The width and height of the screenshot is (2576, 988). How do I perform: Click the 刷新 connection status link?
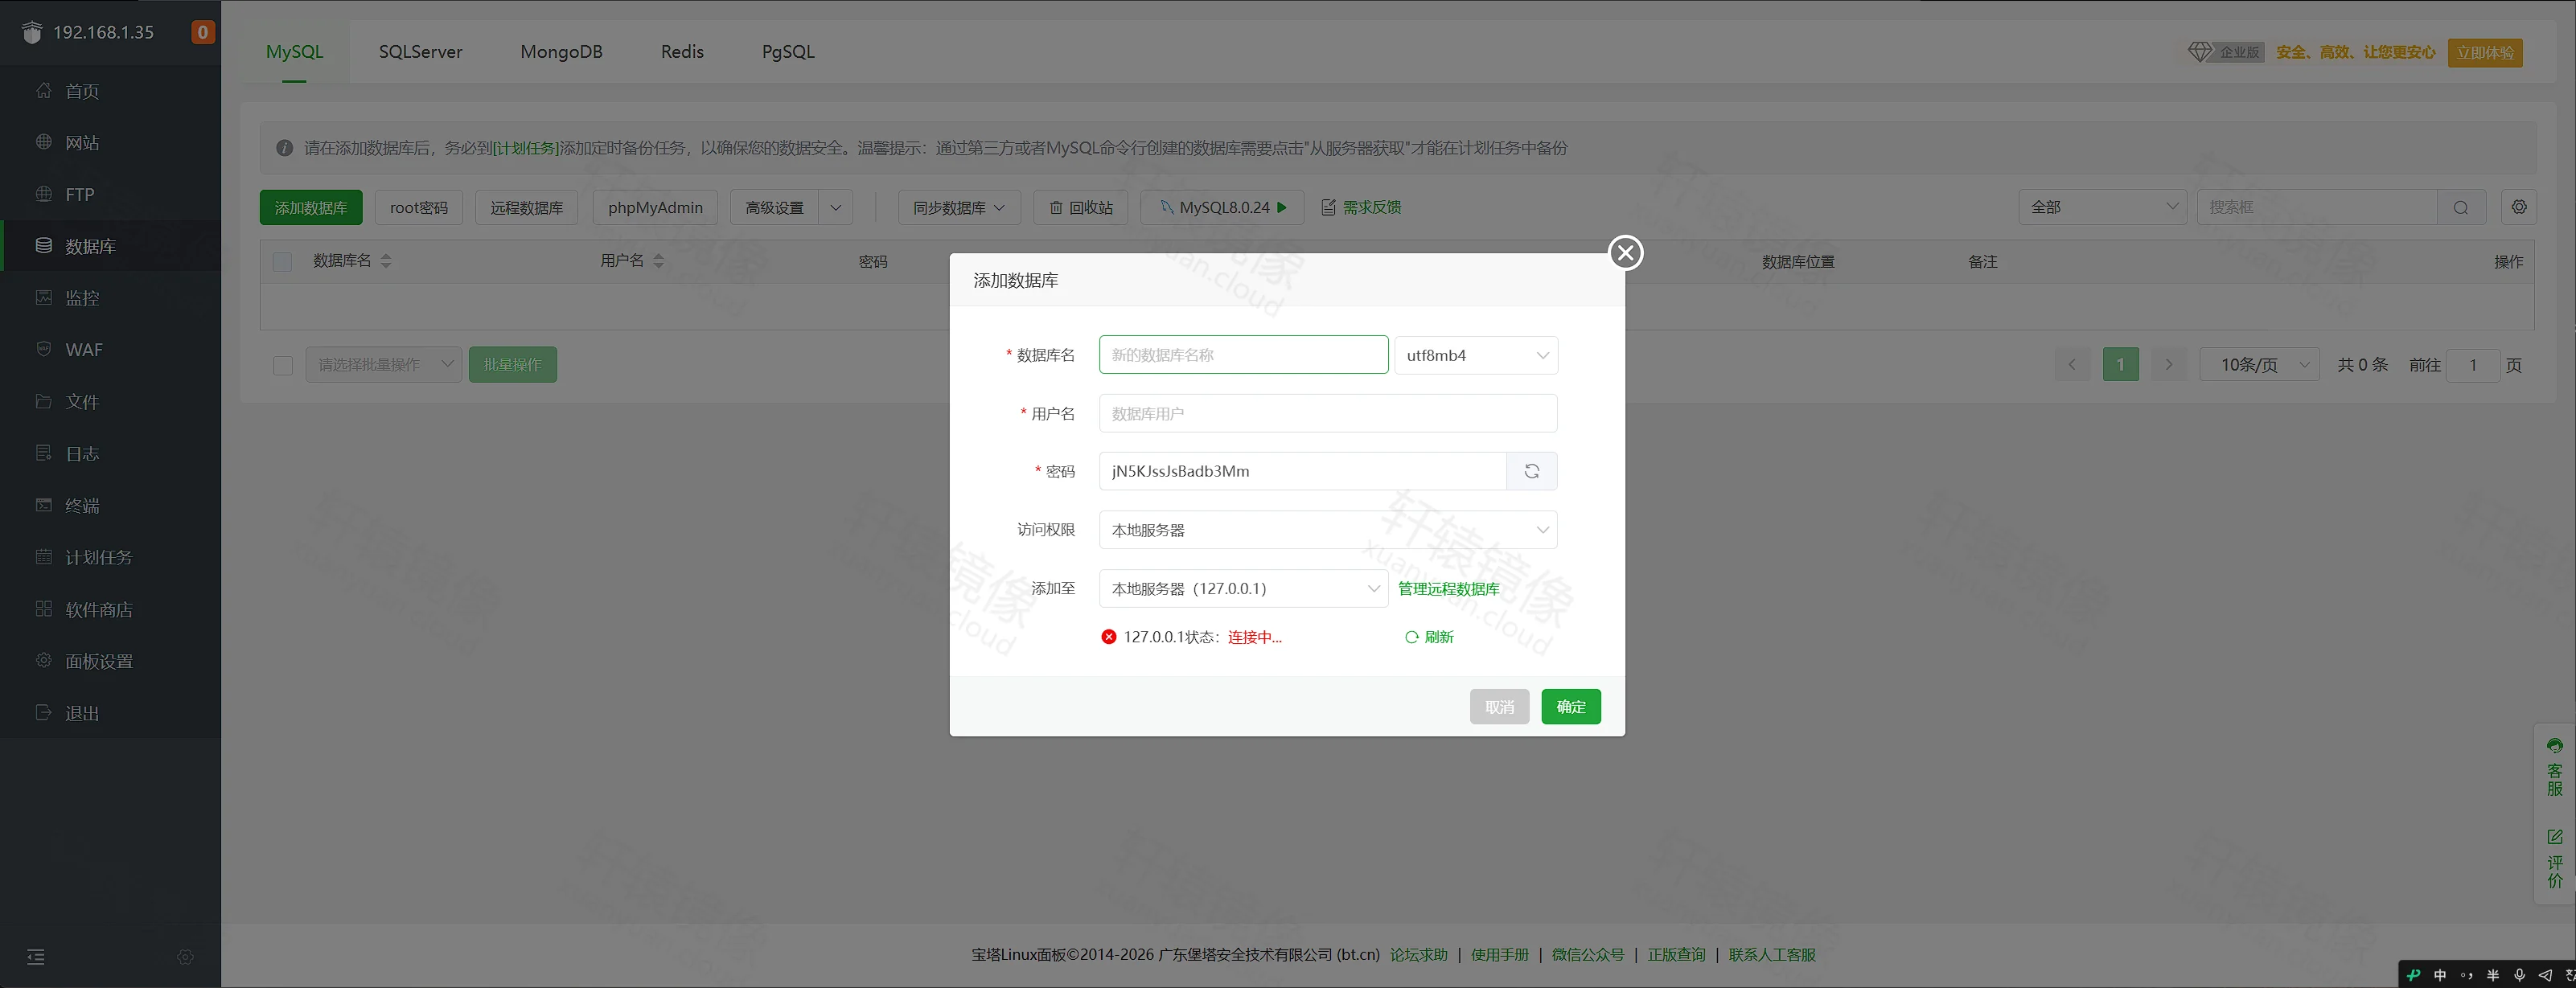(x=1429, y=637)
